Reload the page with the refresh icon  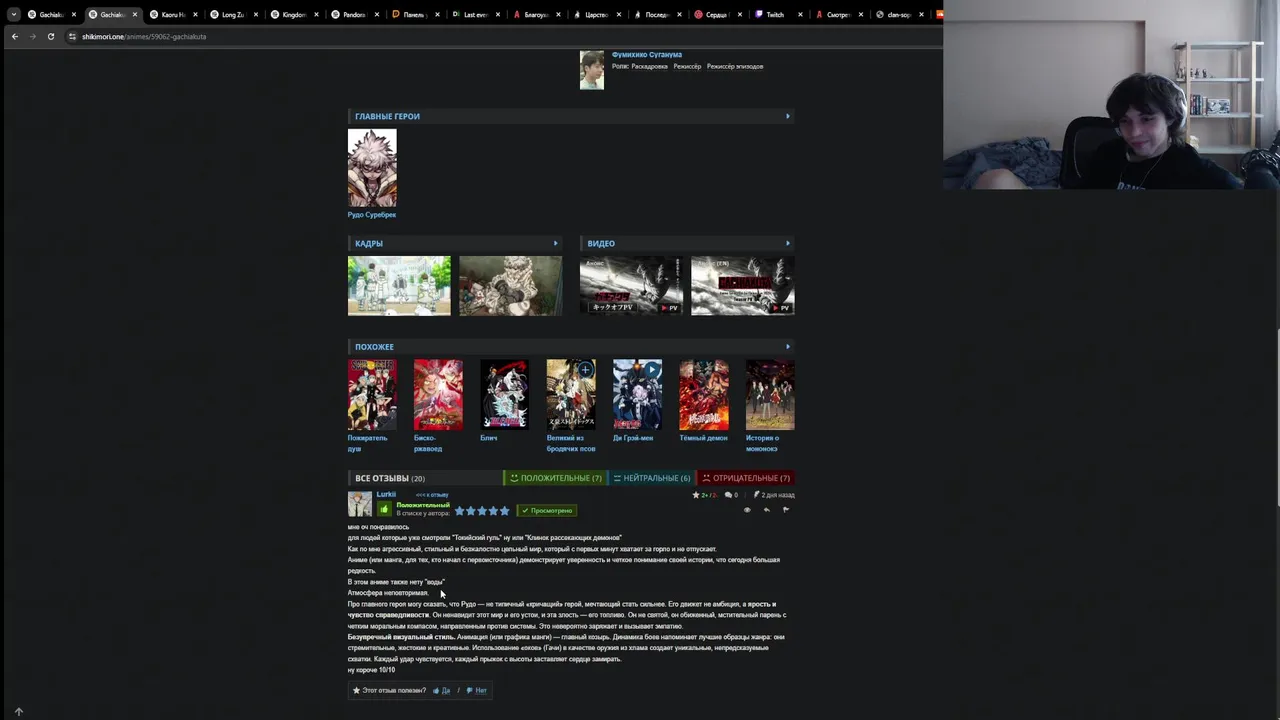coord(50,36)
